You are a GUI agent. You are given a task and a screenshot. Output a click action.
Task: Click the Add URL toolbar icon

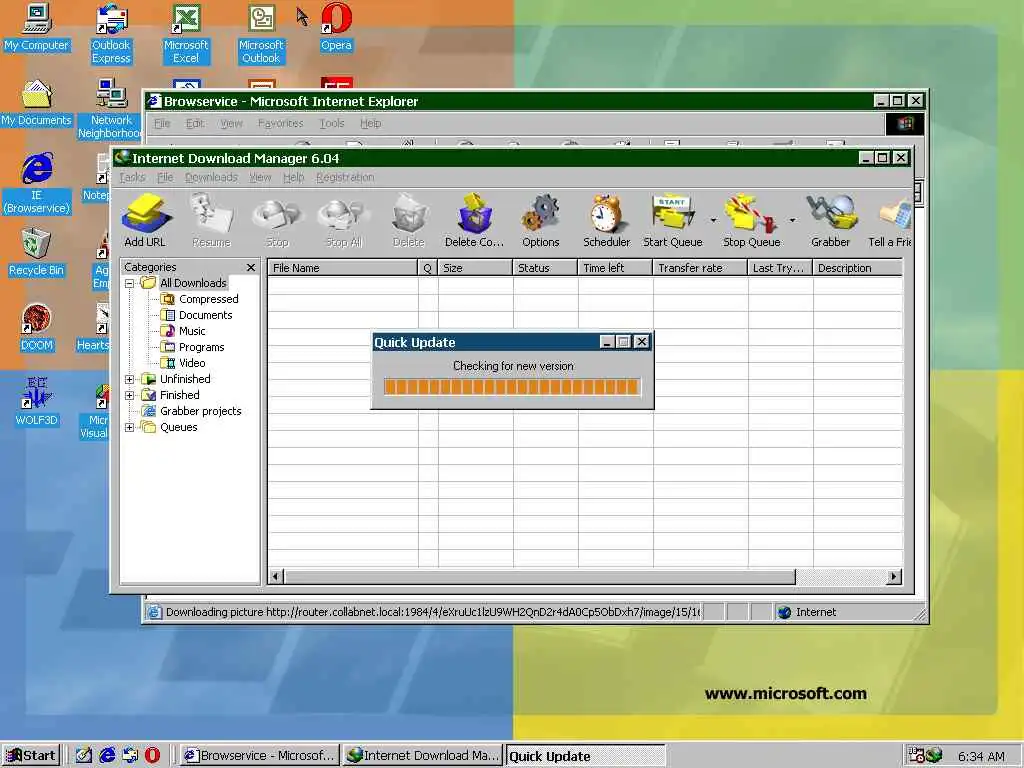coord(145,220)
